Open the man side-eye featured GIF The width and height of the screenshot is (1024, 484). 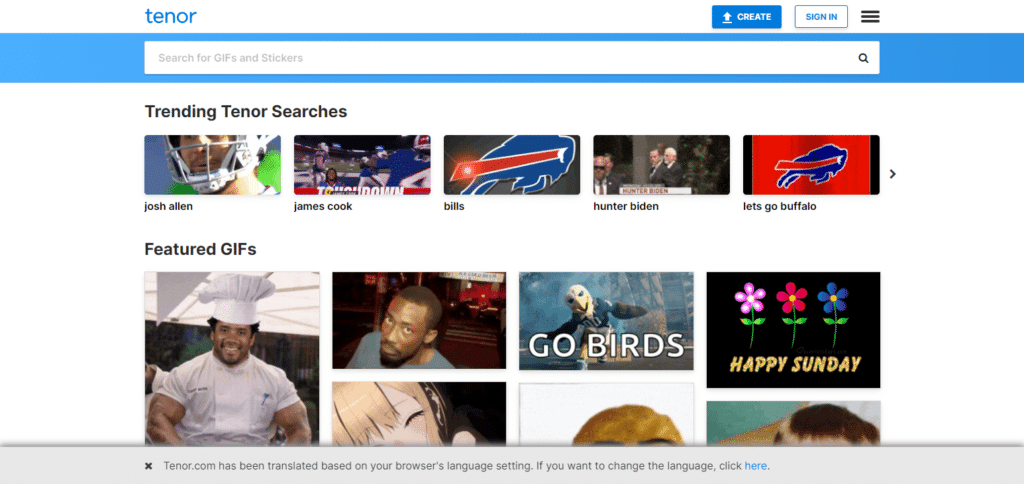coord(419,320)
